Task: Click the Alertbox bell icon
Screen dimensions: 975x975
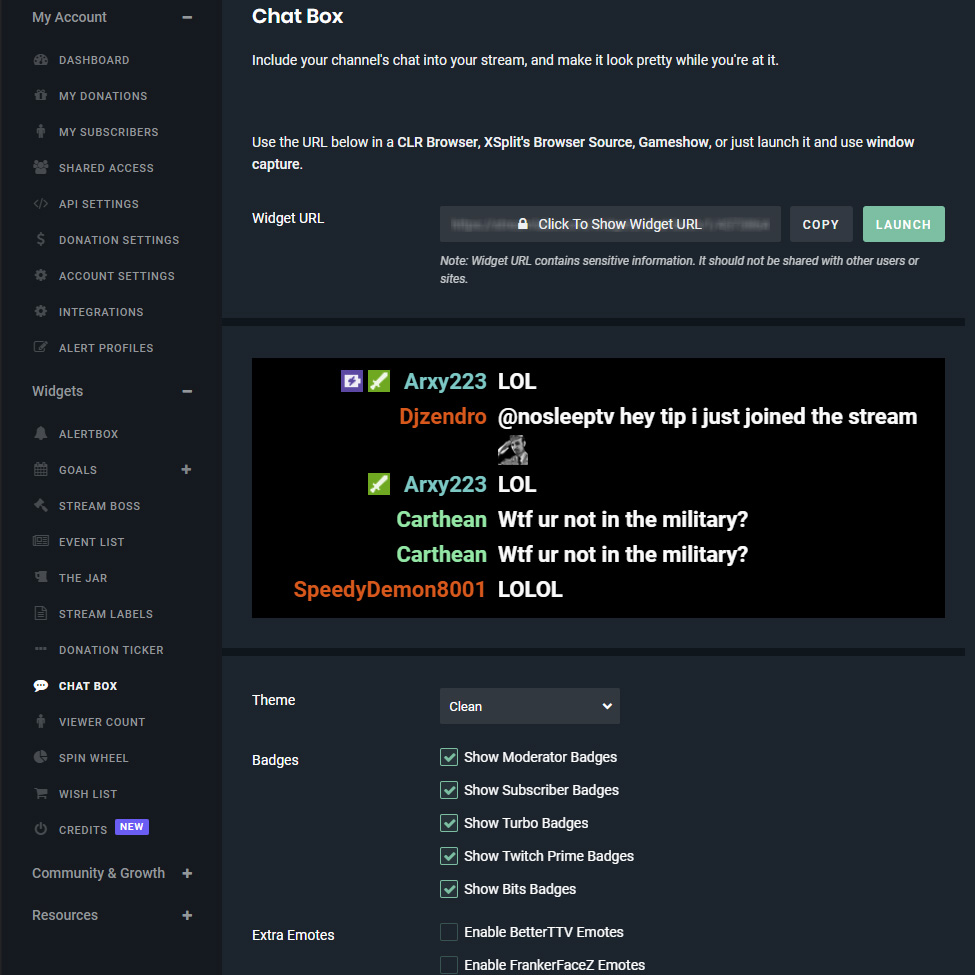Action: 41,434
